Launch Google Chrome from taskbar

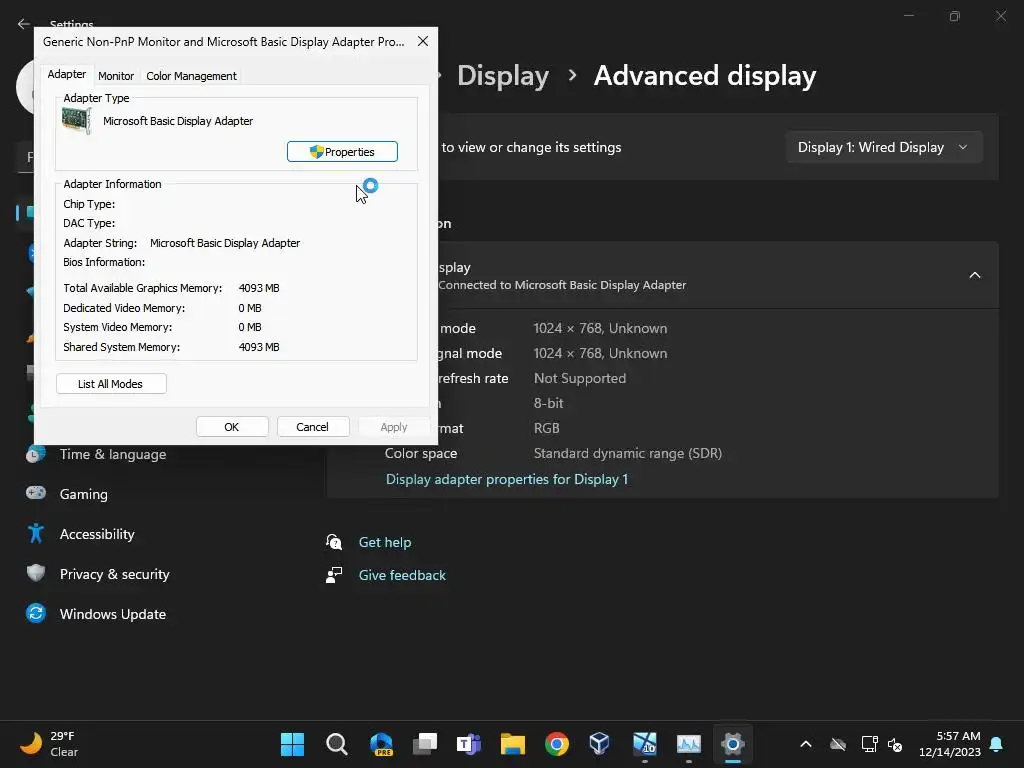(x=556, y=744)
